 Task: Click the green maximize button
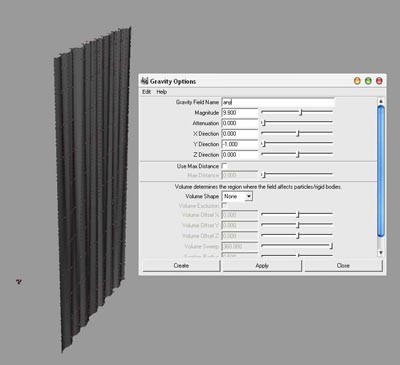[x=368, y=81]
